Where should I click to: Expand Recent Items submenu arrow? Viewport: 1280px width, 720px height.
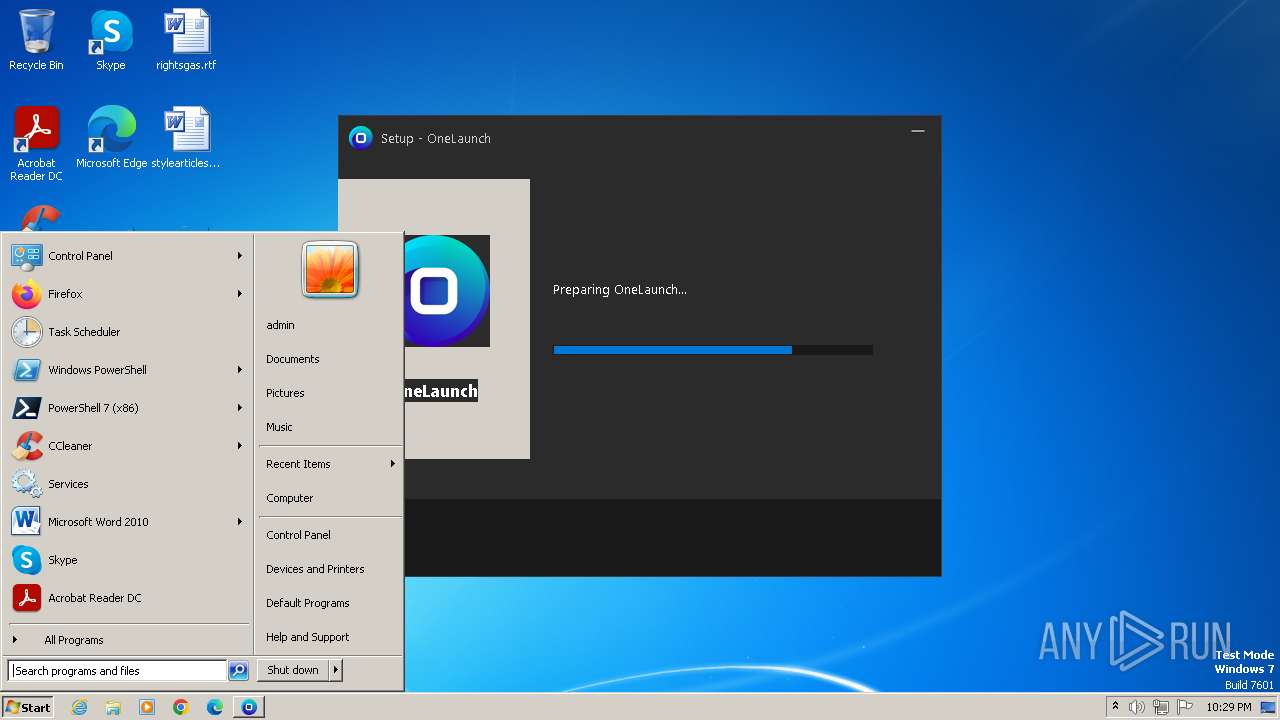[393, 464]
